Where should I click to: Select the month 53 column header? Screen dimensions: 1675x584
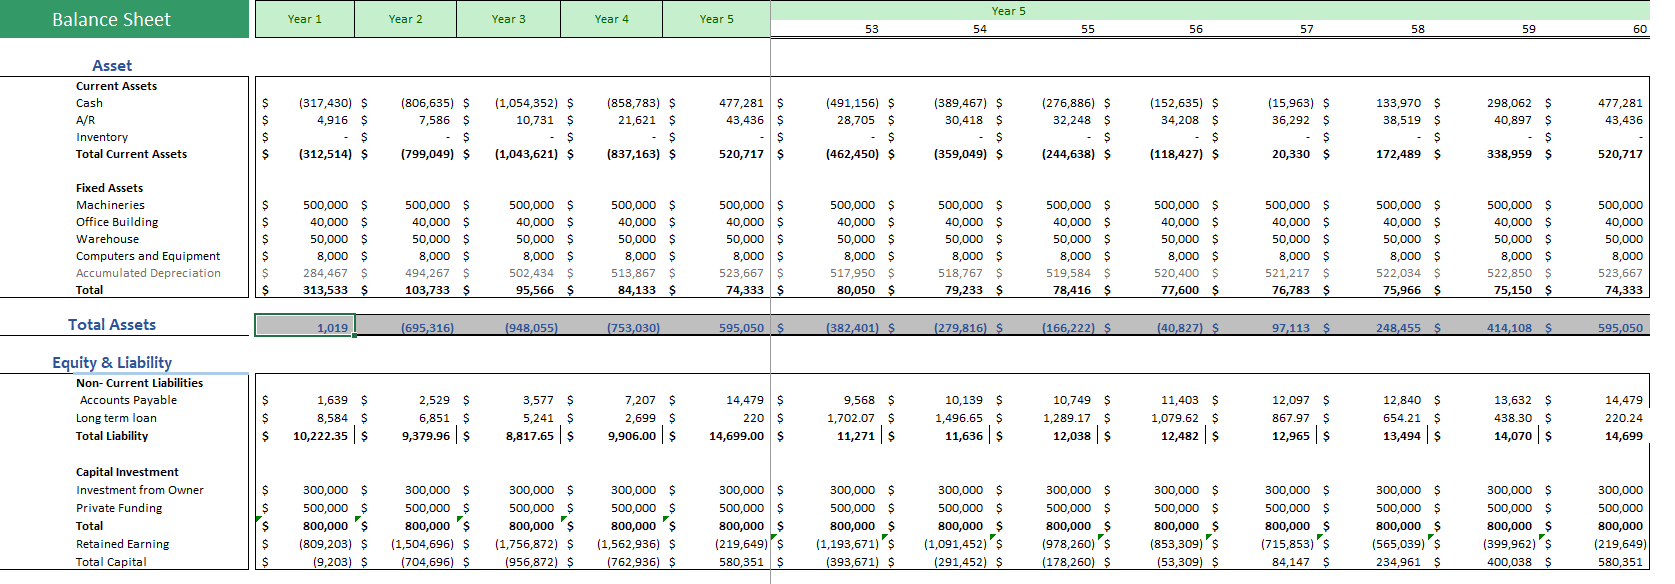tap(872, 29)
